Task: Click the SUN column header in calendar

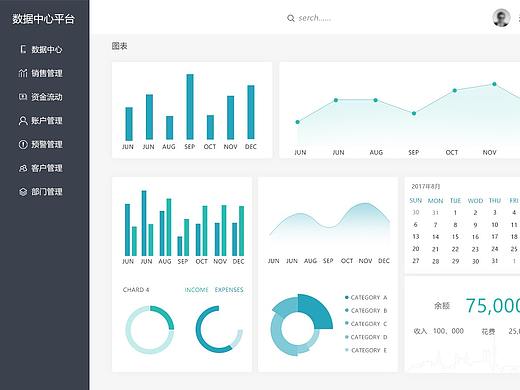Action: pos(416,200)
